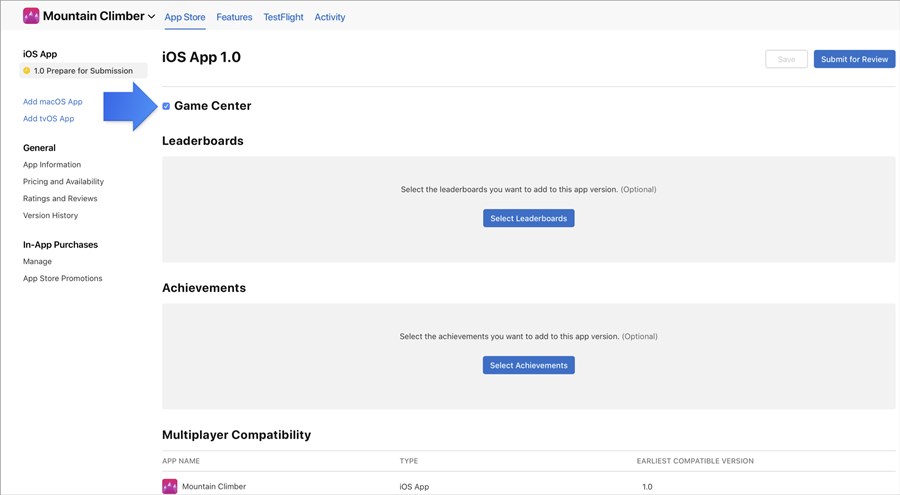The height and width of the screenshot is (495, 900).
Task: Open App Store Promotions in the sidebar
Action: pos(62,279)
